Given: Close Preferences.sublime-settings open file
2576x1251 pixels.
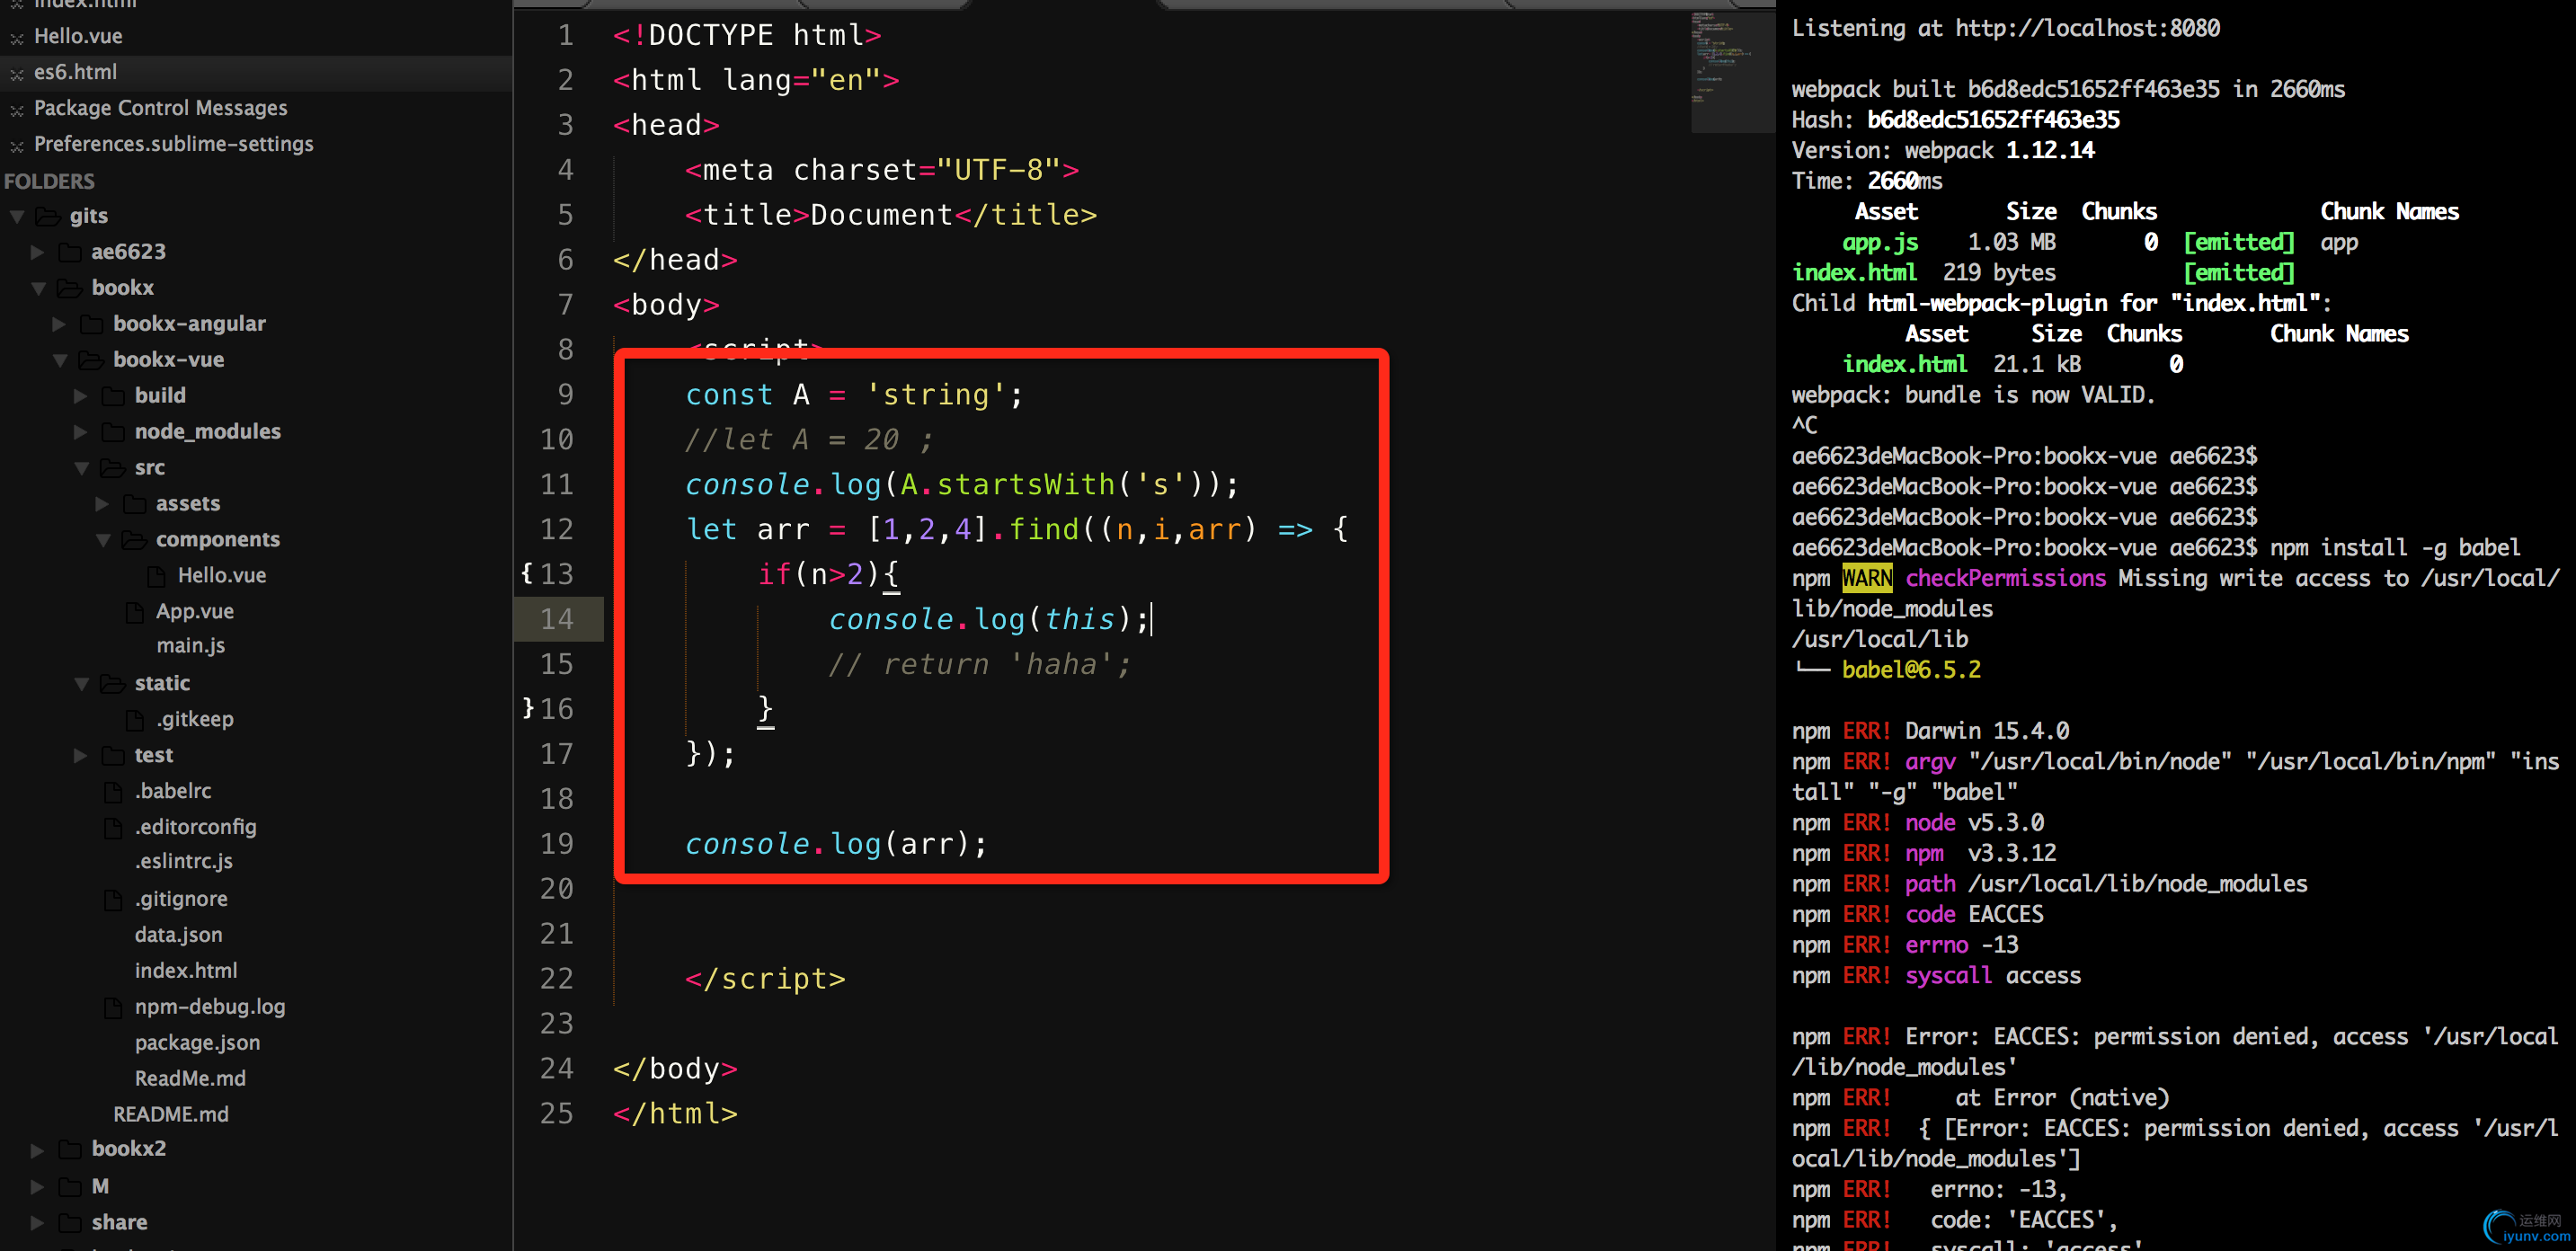Looking at the screenshot, I should [x=16, y=146].
